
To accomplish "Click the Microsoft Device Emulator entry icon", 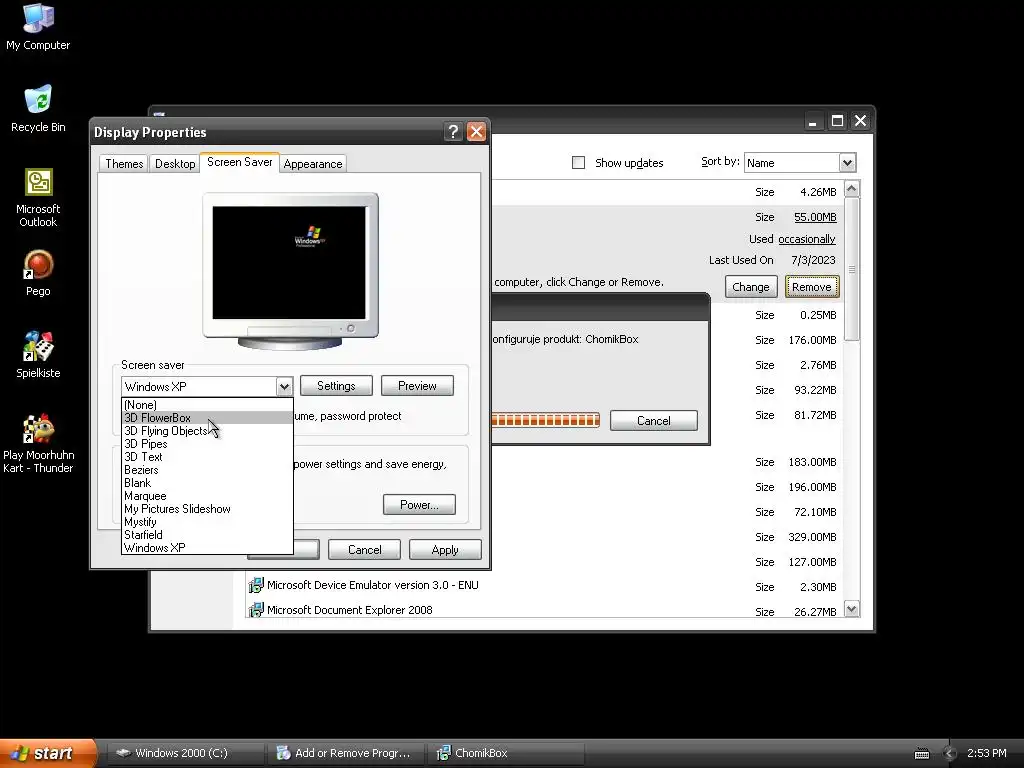I will 255,585.
